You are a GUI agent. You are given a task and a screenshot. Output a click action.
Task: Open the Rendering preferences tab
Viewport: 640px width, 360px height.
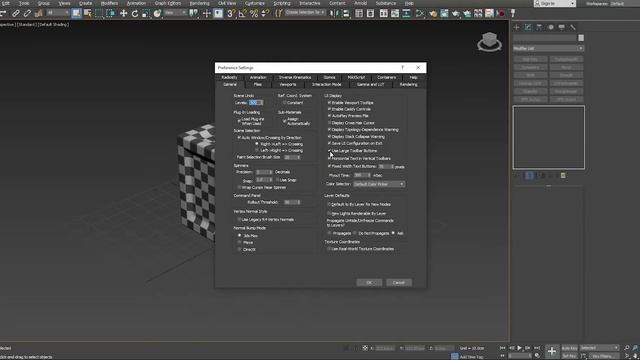(409, 84)
